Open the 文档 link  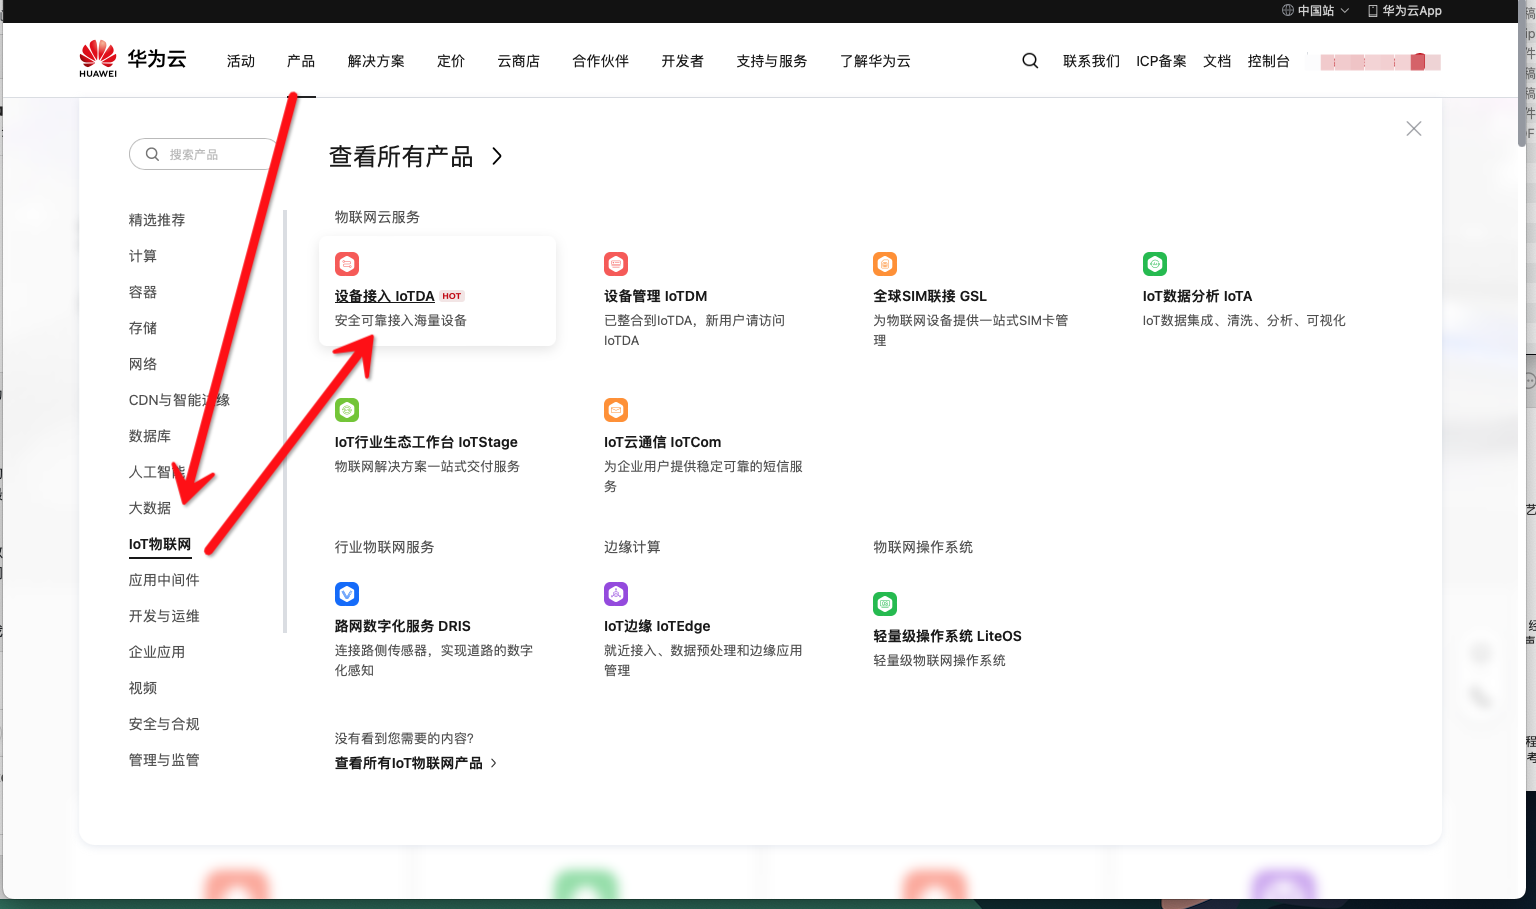(1217, 61)
